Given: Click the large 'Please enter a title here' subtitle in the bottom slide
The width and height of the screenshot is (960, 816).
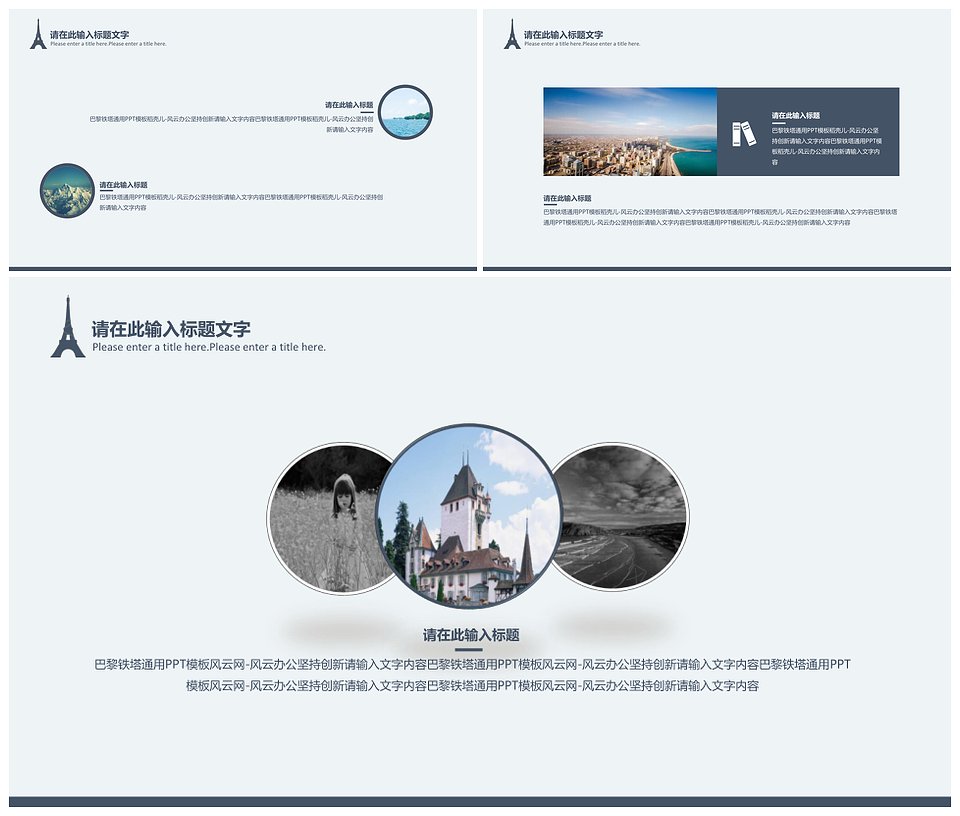Looking at the screenshot, I should [x=209, y=347].
